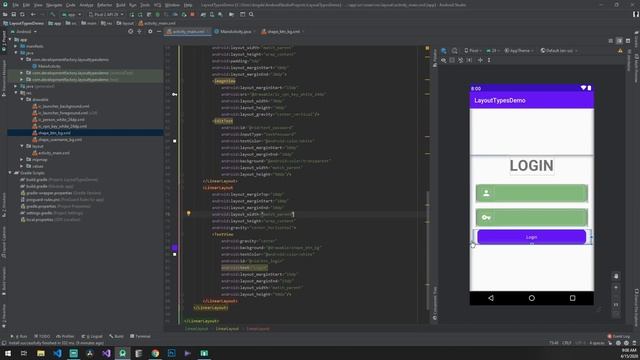The height and width of the screenshot is (360, 640).
Task: Click the Android recents square in preview
Action: 572,298
